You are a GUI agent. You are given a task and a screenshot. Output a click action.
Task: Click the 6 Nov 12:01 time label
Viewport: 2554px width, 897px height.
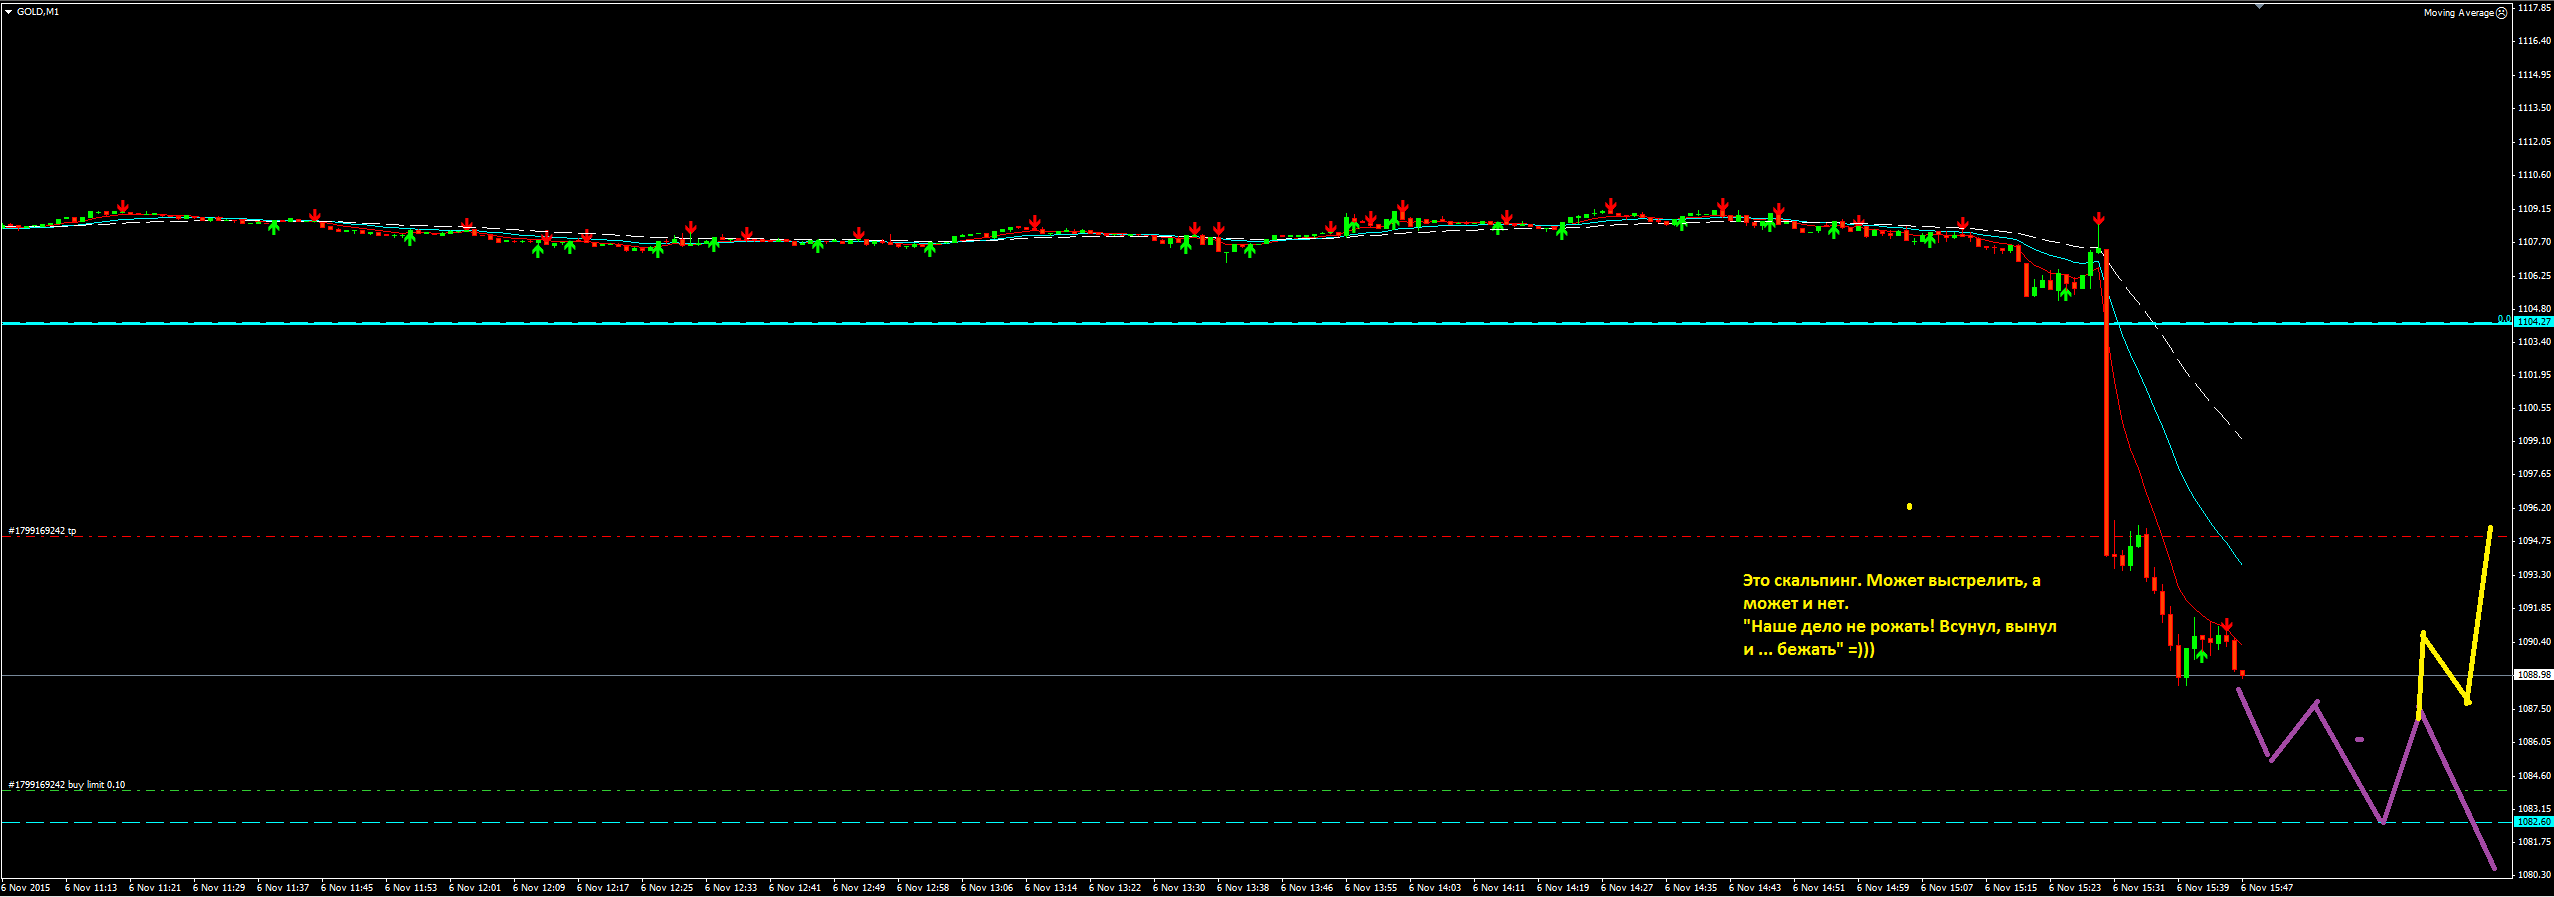click(475, 888)
